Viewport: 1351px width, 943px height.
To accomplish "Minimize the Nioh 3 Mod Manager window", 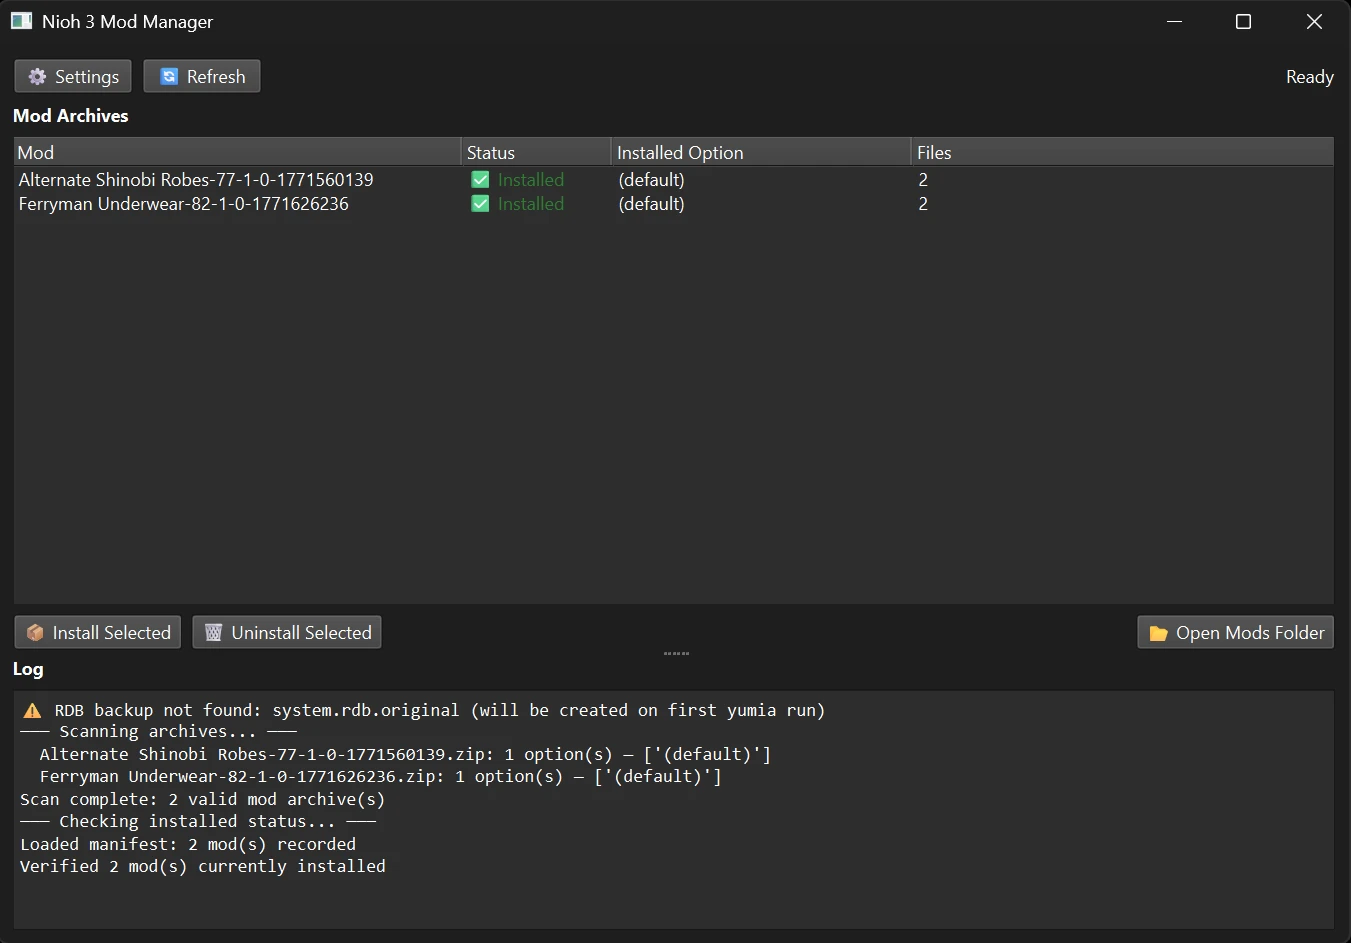I will pos(1175,21).
